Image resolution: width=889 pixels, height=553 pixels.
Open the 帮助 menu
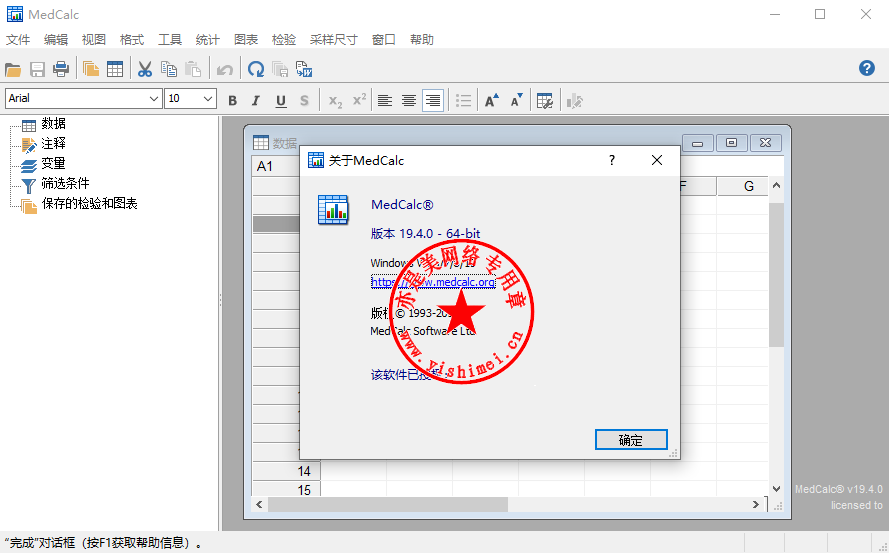421,40
